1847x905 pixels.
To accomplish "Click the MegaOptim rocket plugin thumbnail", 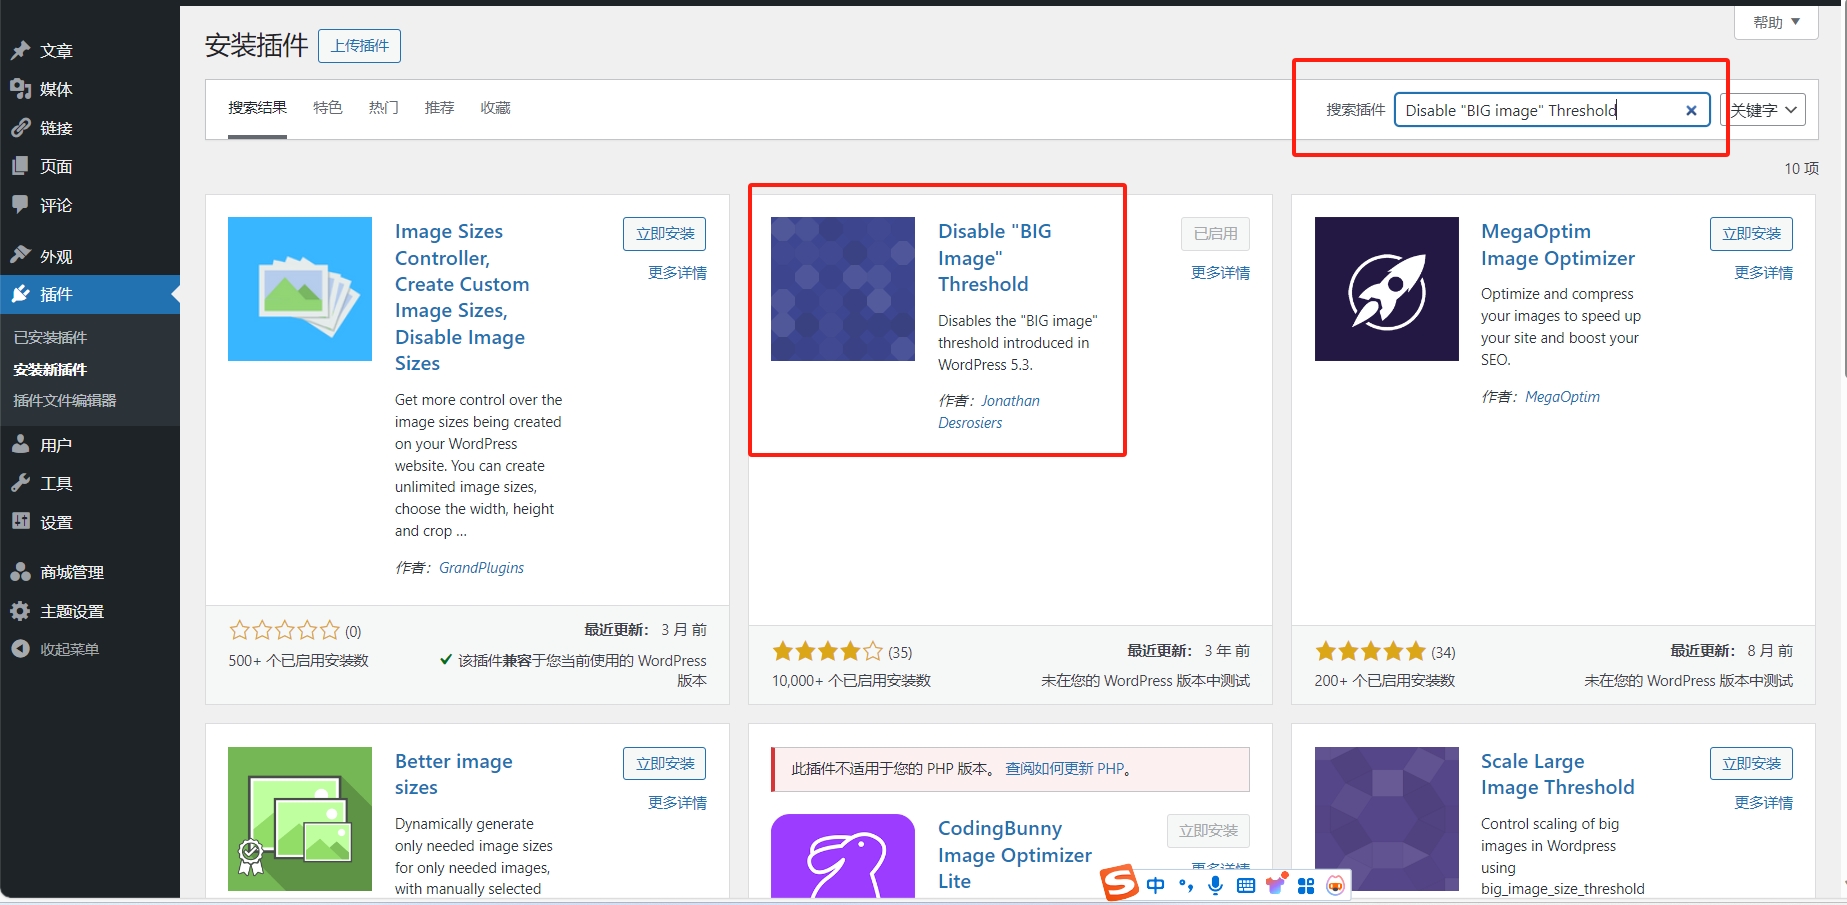I will [1386, 289].
